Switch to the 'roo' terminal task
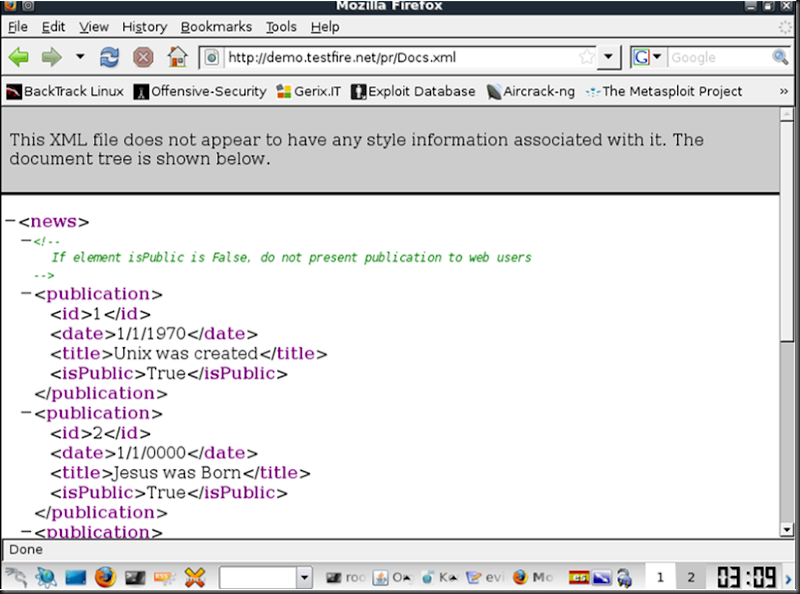This screenshot has height=594, width=800. [345, 577]
